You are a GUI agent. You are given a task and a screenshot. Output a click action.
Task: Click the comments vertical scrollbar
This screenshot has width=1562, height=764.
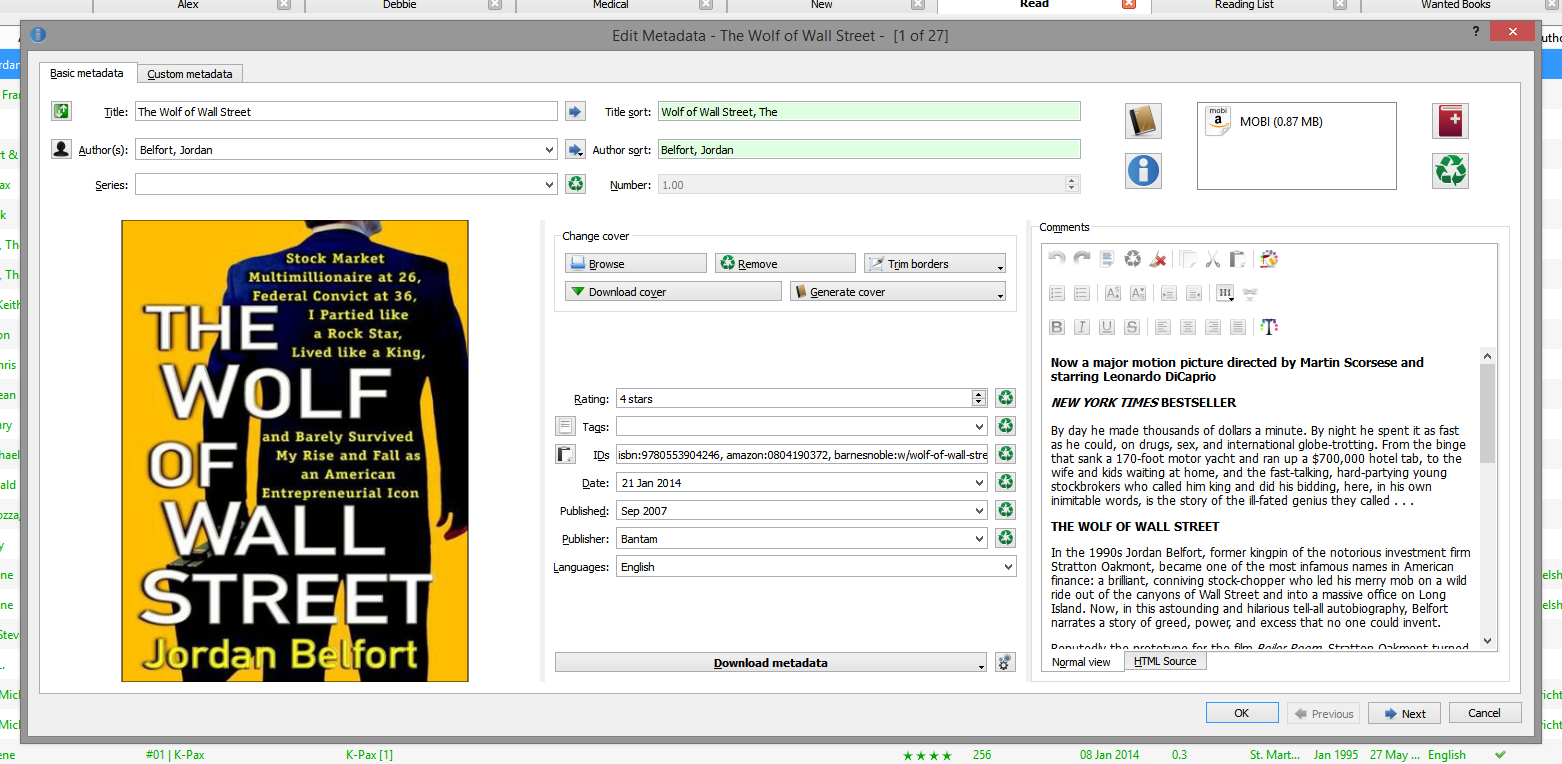[x=1487, y=498]
